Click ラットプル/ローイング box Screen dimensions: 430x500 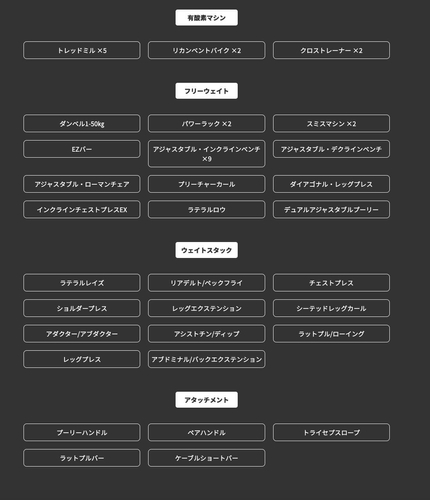pos(331,334)
